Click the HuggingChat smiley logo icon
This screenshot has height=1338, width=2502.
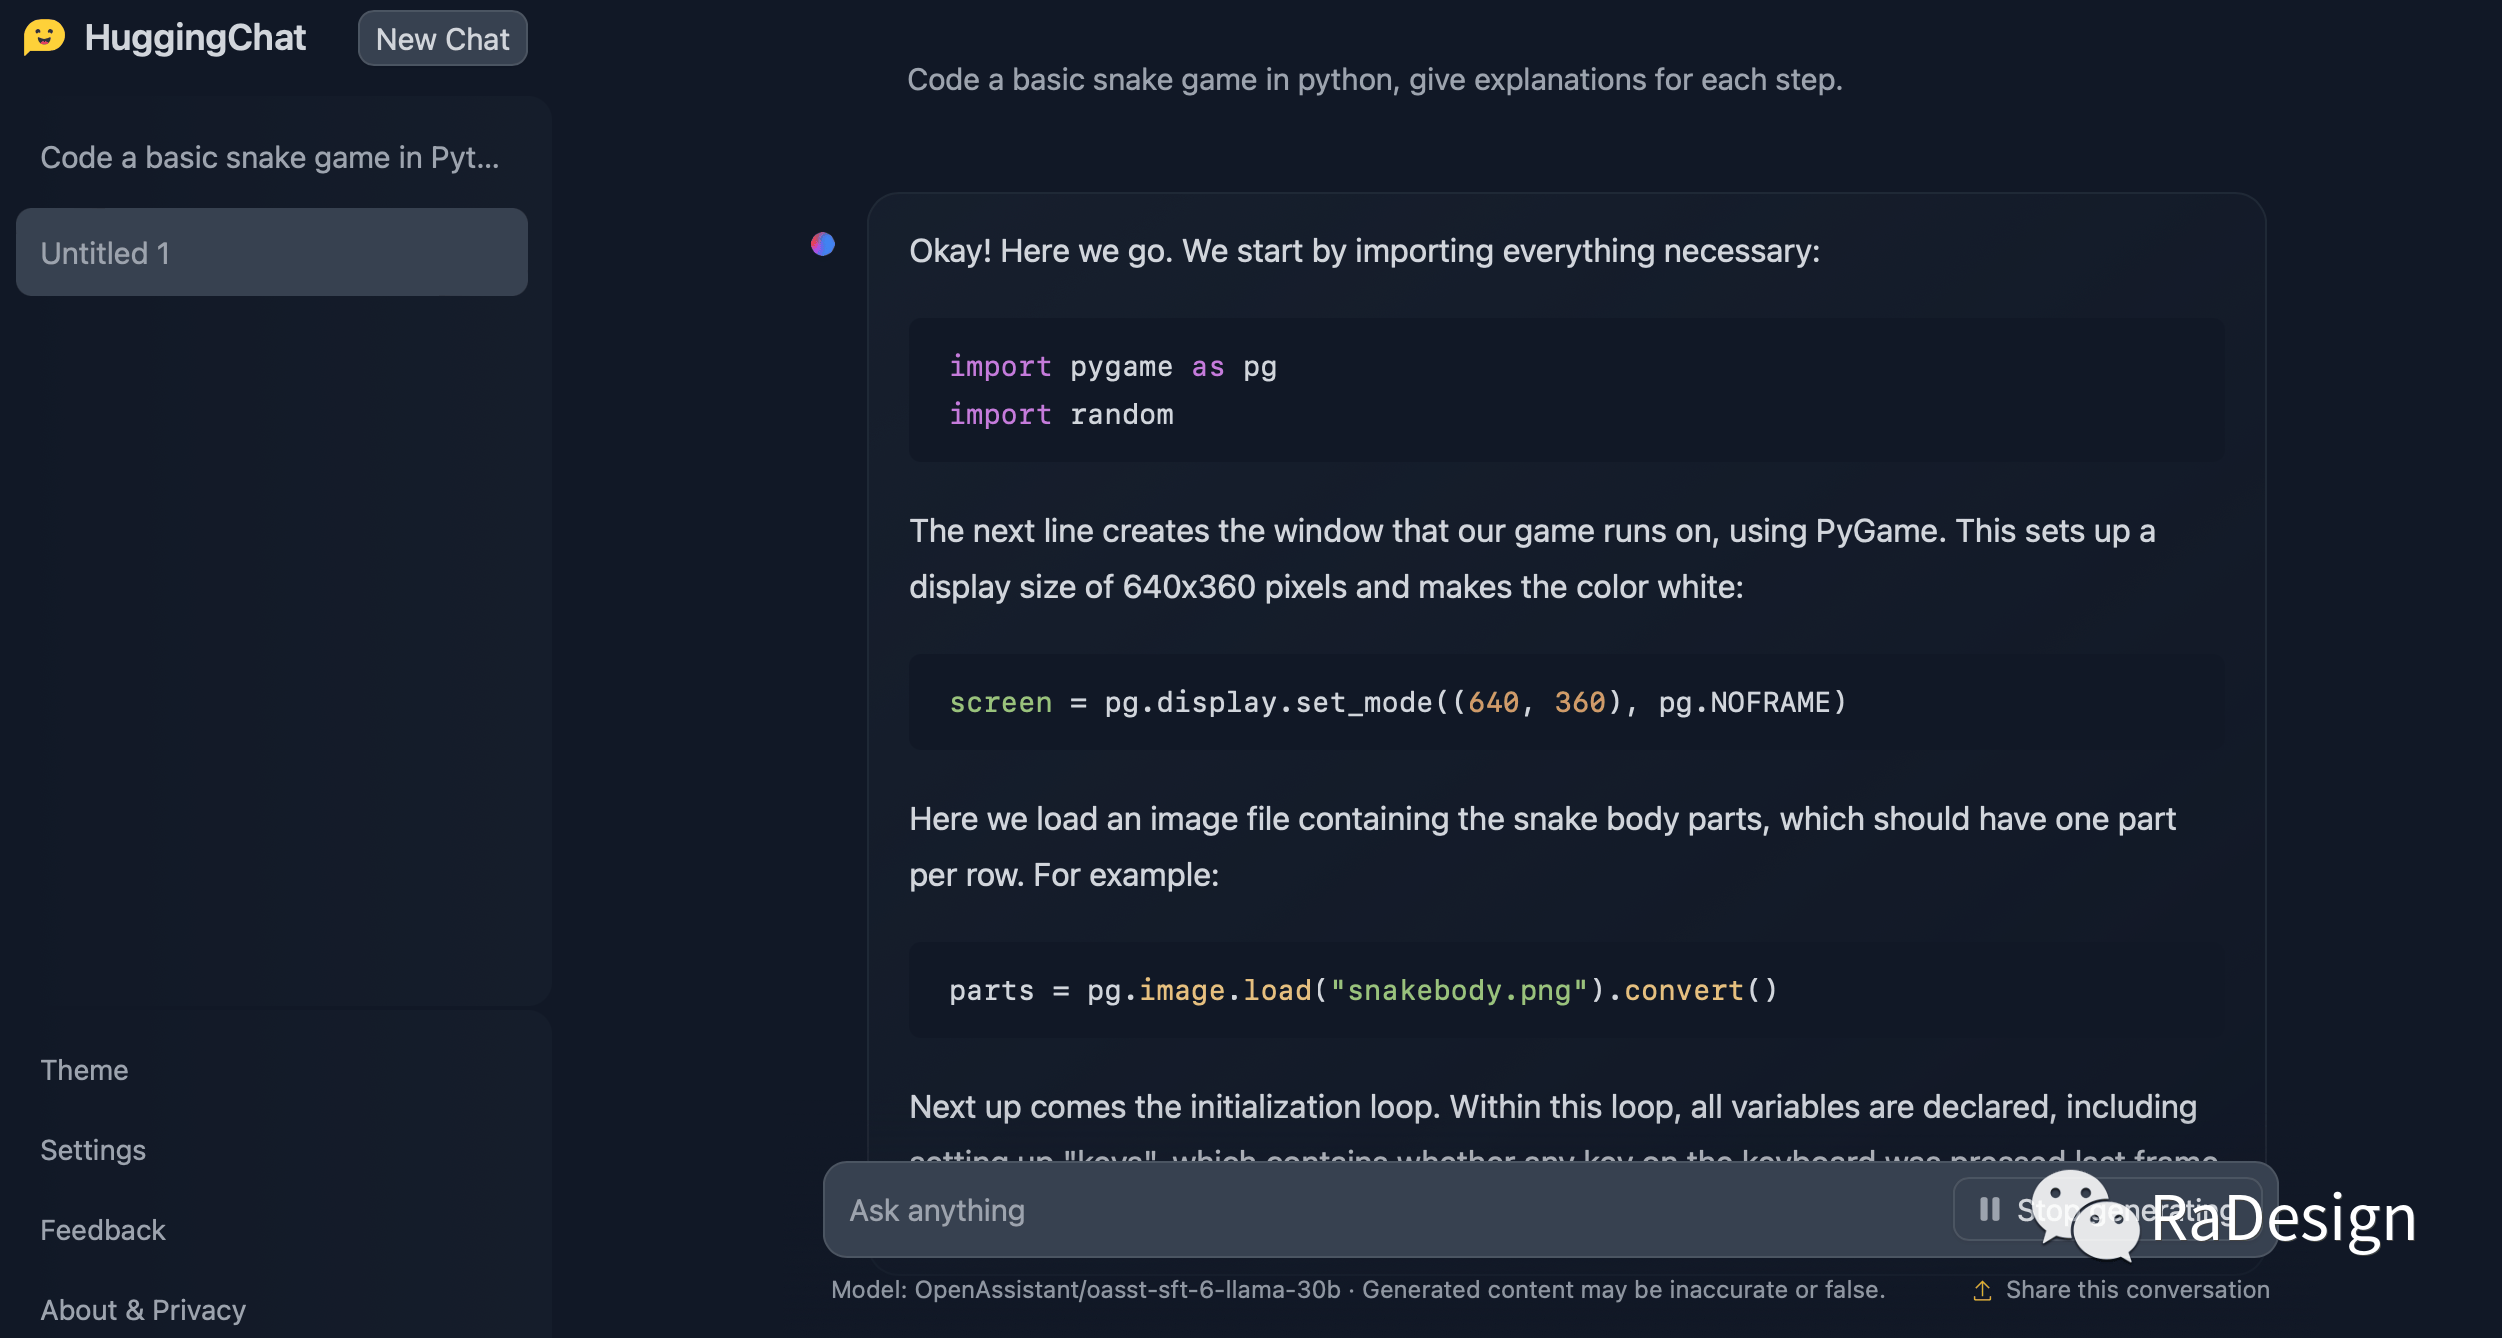[44, 37]
